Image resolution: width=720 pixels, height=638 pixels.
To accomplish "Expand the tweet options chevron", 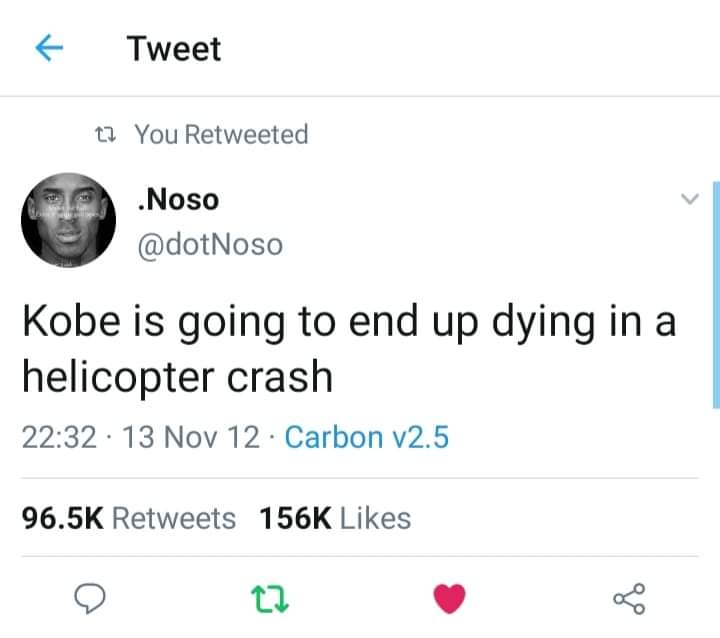I will (x=690, y=199).
